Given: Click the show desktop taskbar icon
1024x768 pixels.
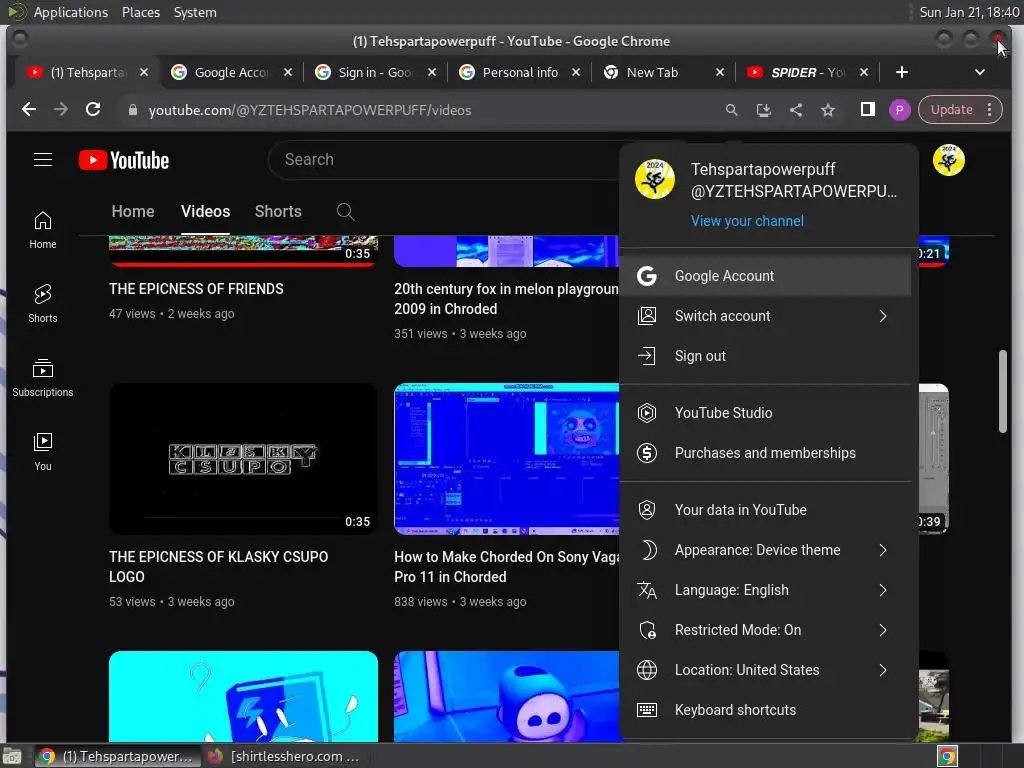Looking at the screenshot, I should pyautogui.click(x=12, y=756).
